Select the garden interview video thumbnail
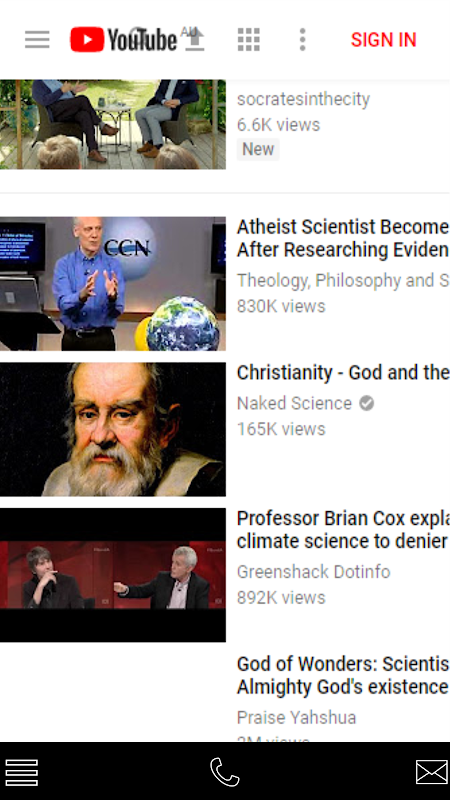 pos(113,124)
